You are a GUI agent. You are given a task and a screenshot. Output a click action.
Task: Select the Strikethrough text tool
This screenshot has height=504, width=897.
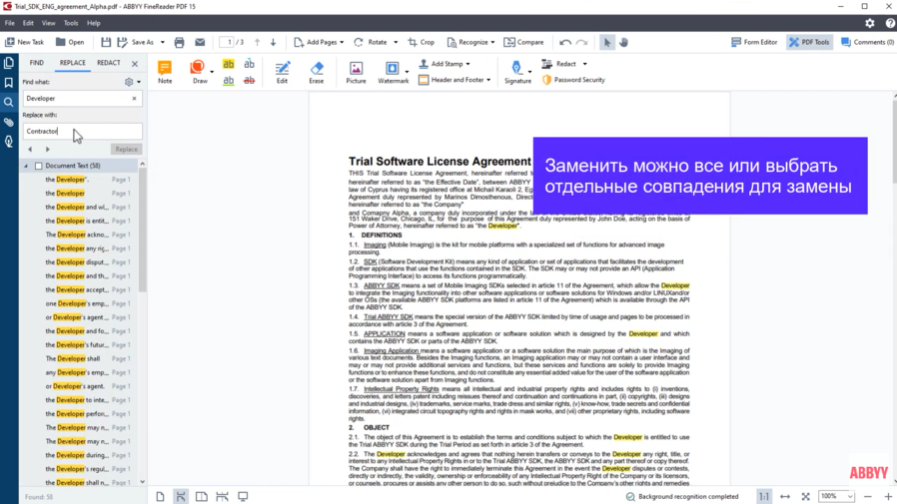249,81
